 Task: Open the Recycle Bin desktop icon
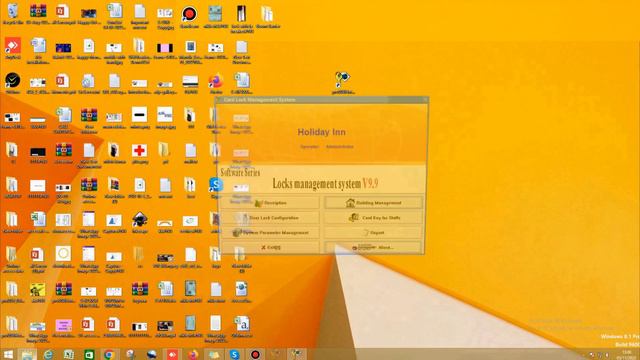tap(13, 15)
